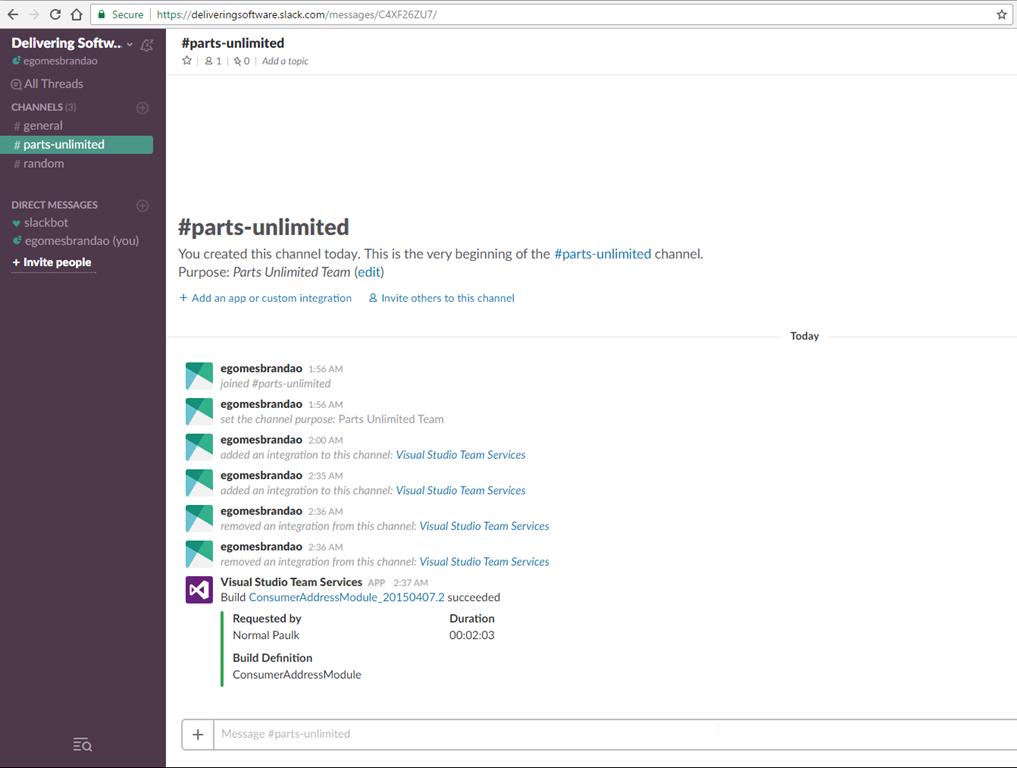
Task: Click the Visual Studio Team Services app avatar
Action: [199, 590]
